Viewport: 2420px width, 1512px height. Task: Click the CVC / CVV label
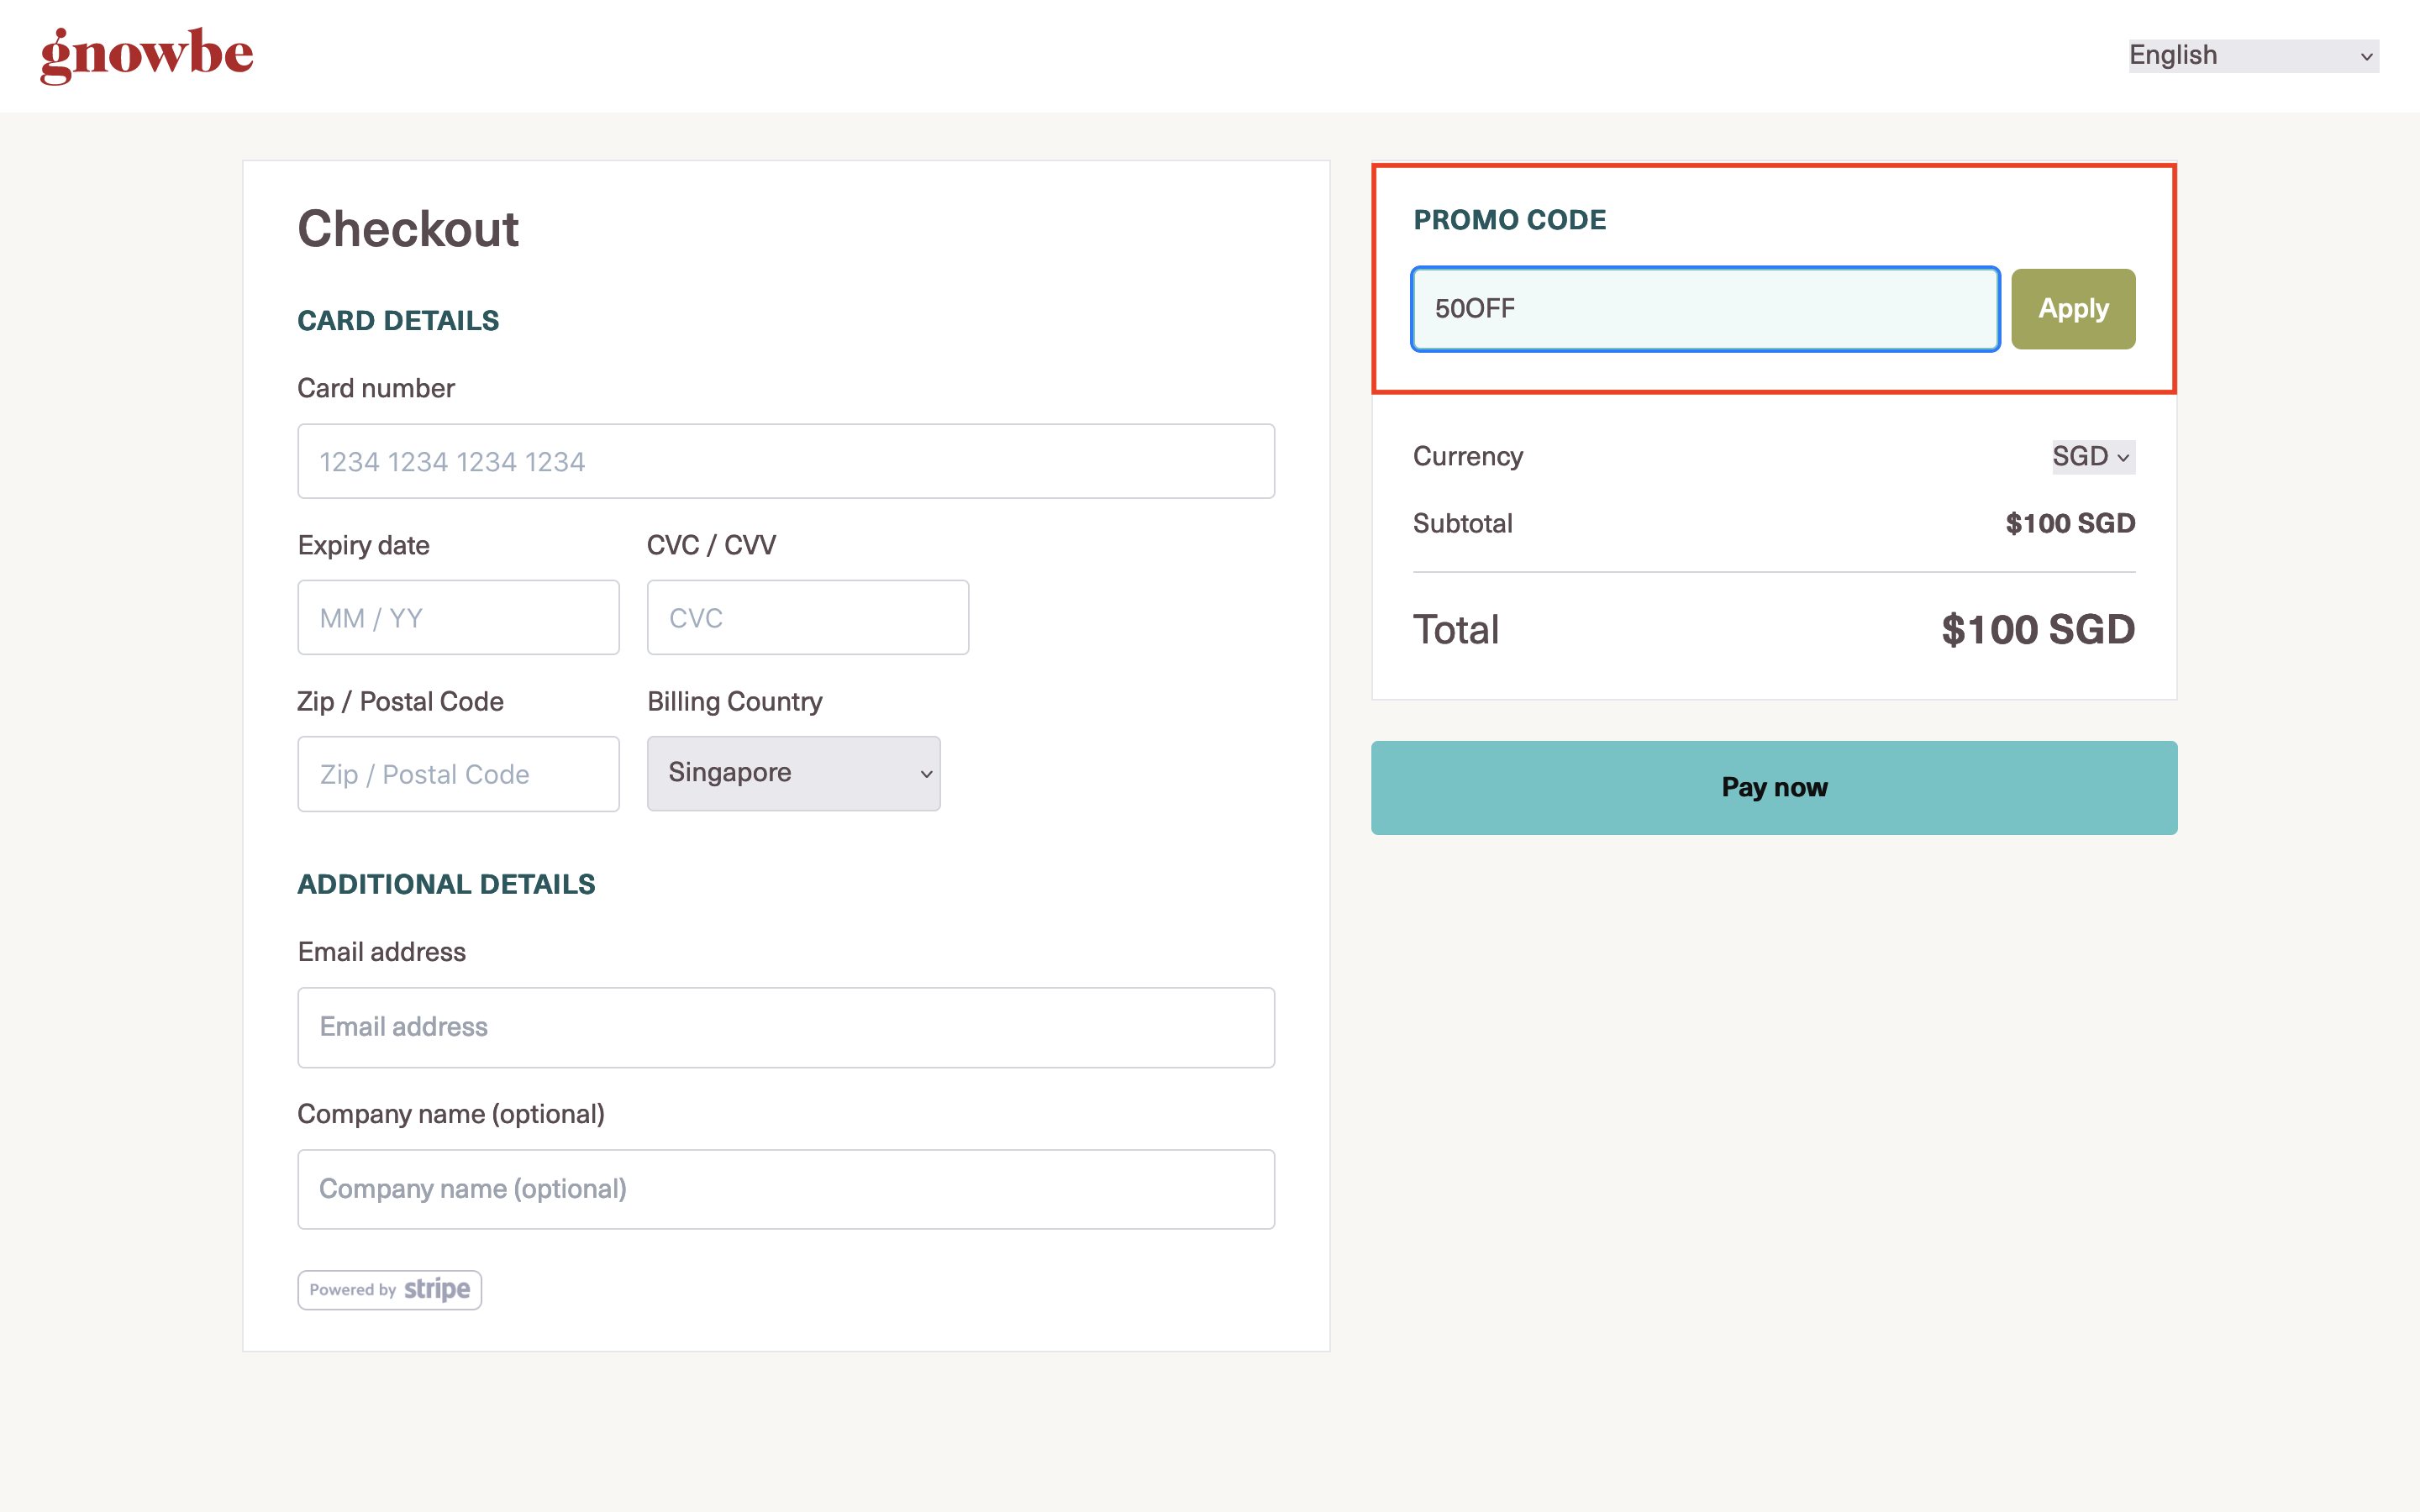click(x=711, y=545)
